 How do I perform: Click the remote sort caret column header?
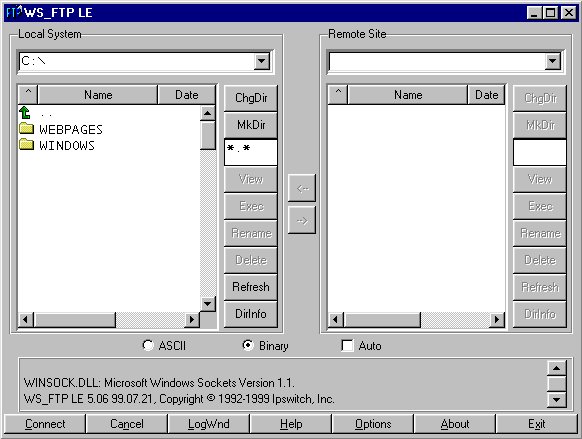coord(338,95)
